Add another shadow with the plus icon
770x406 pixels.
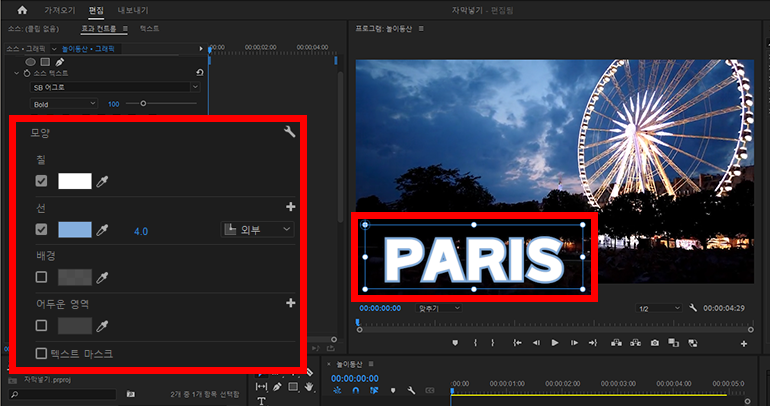point(291,303)
